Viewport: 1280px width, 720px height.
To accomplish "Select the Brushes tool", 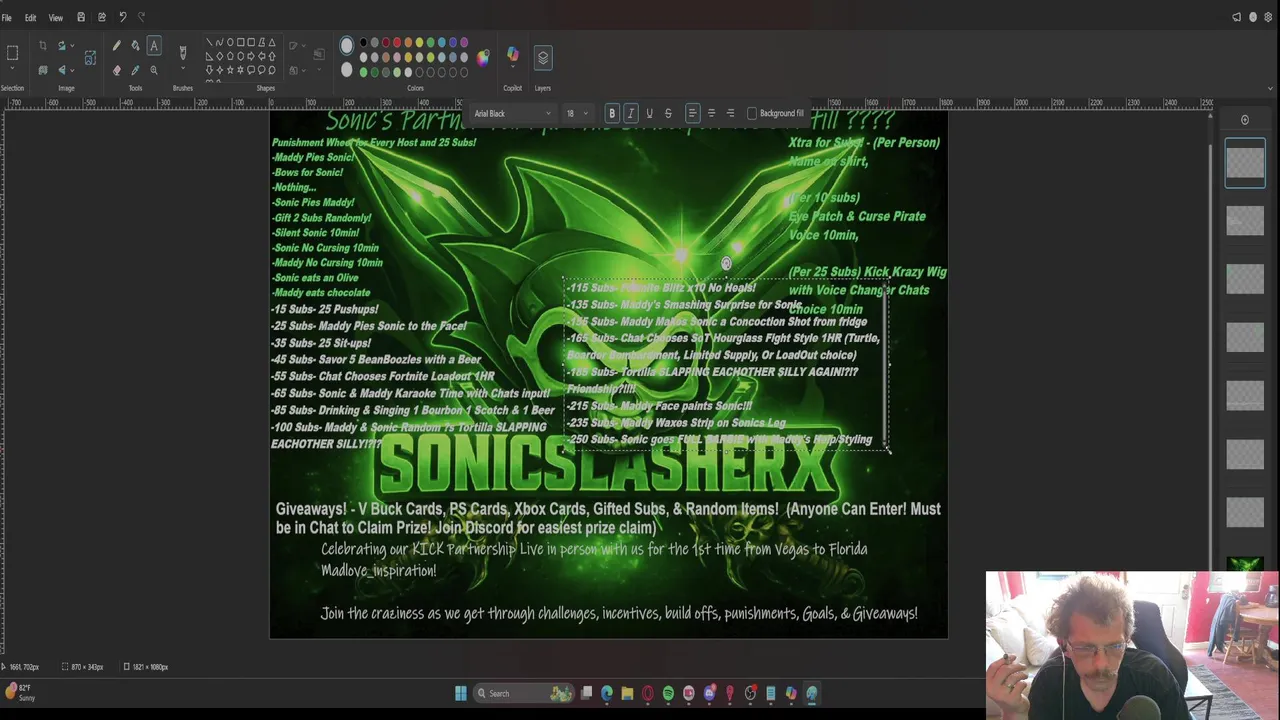I will (182, 52).
